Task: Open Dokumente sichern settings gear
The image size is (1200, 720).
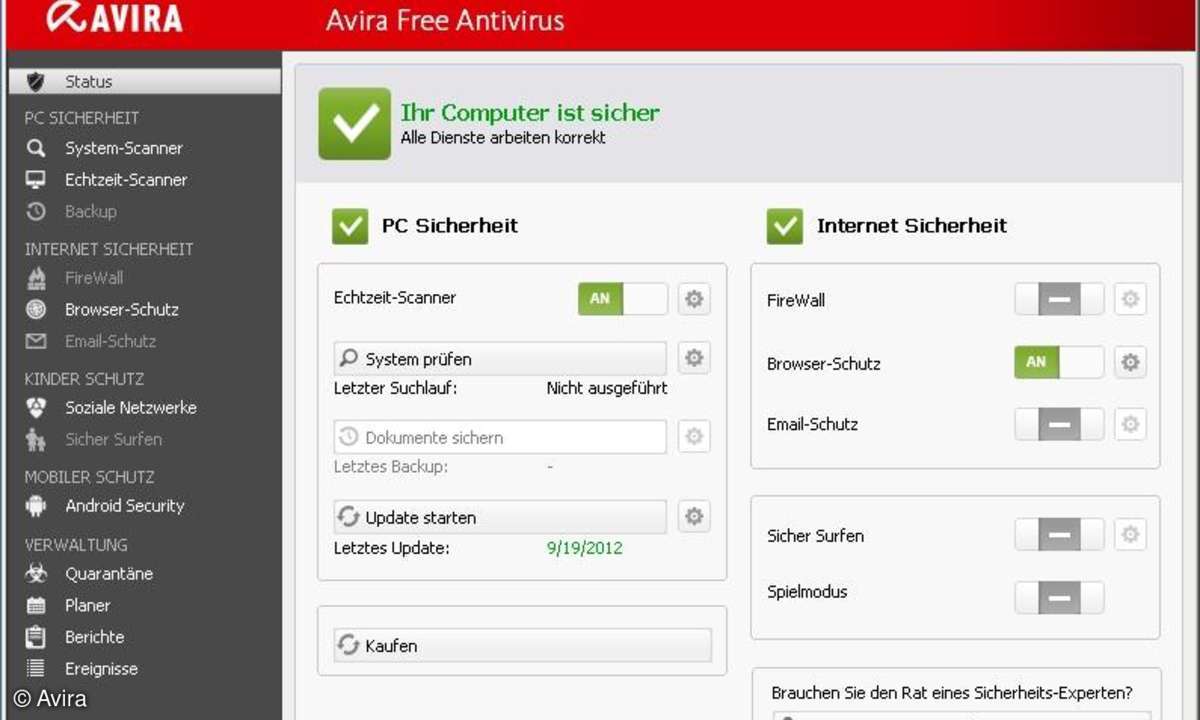Action: click(694, 436)
